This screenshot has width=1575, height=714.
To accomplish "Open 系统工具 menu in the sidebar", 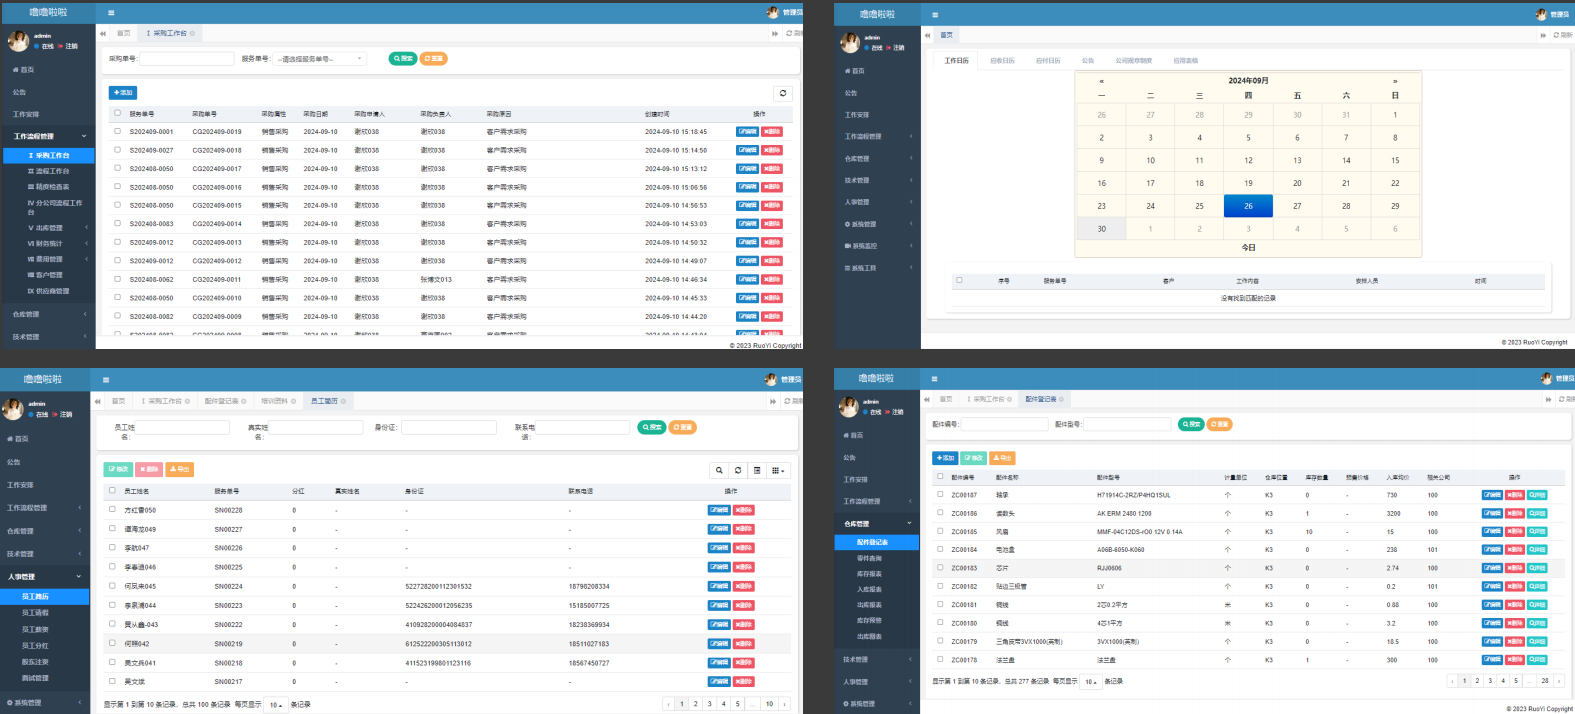I will [863, 268].
